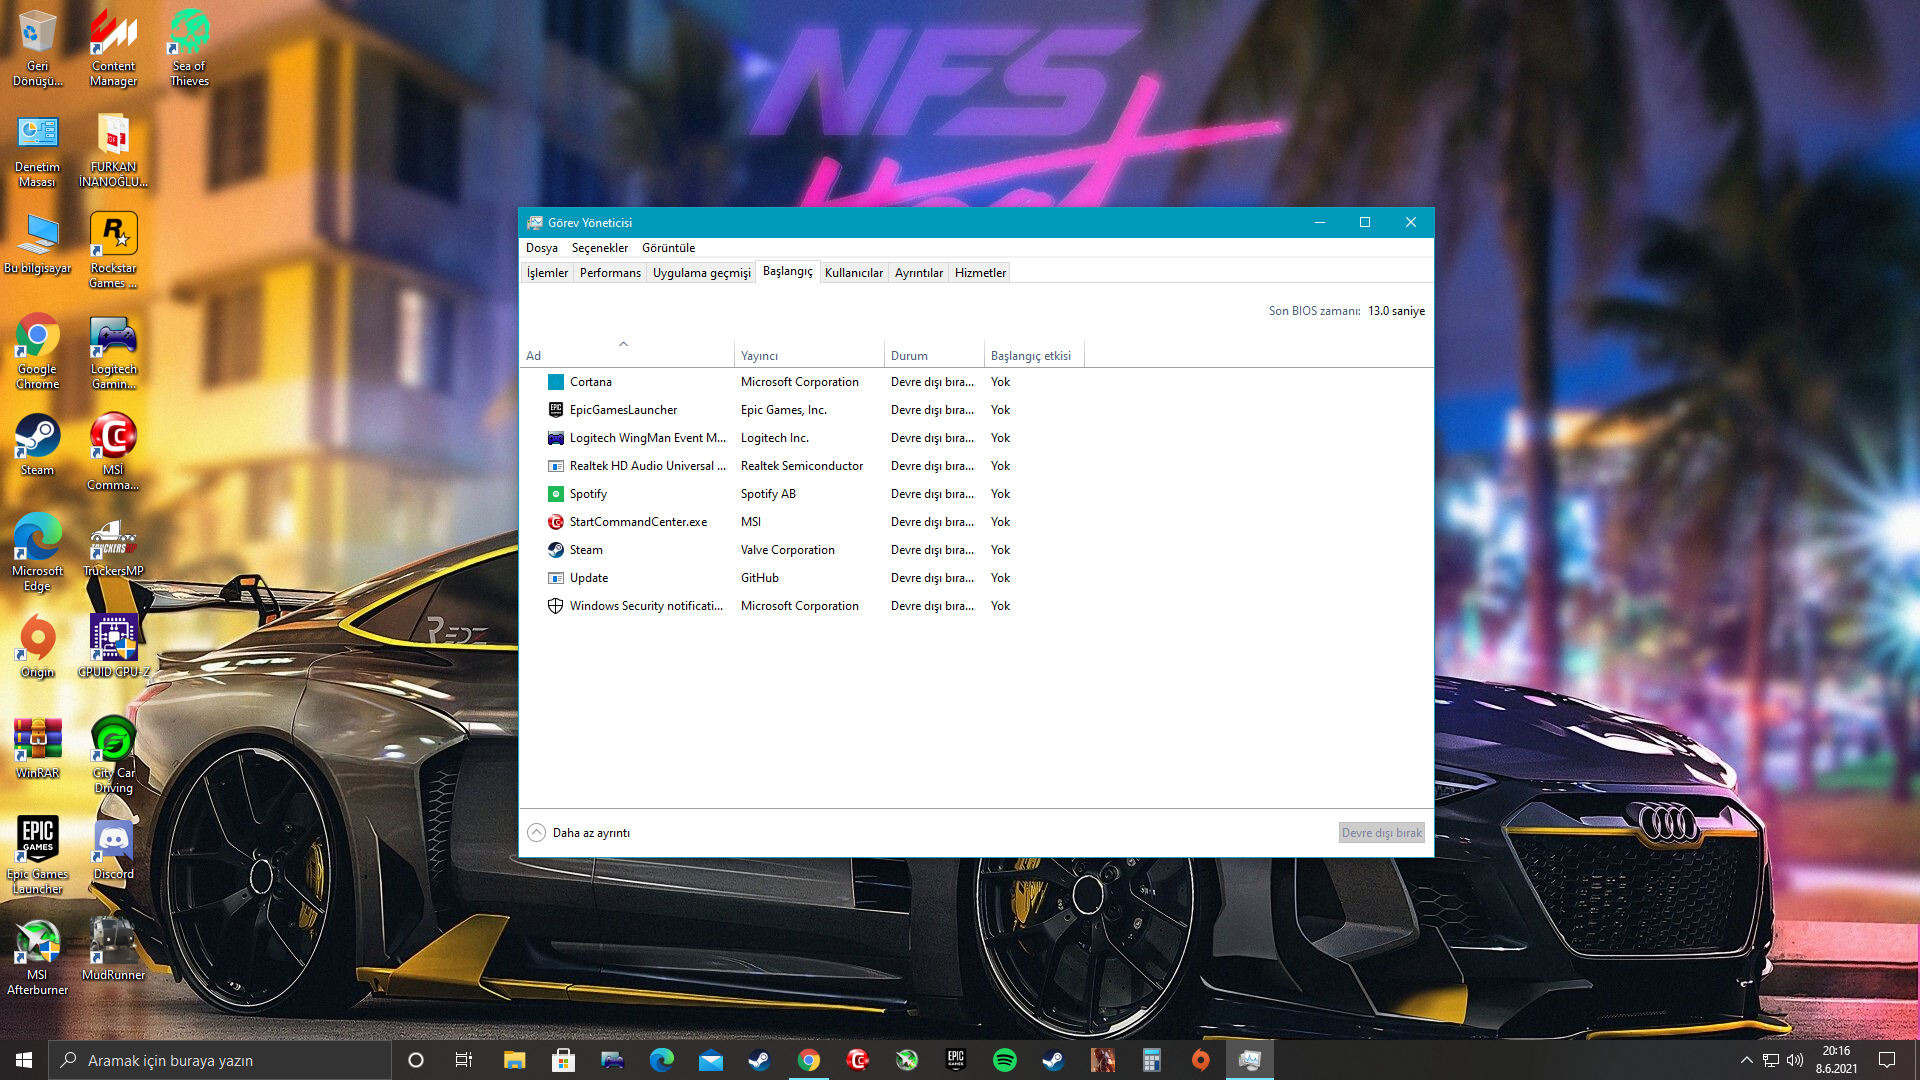This screenshot has width=1920, height=1080.
Task: Select the StartCommandCenter.exe MSI entry
Action: (x=638, y=522)
